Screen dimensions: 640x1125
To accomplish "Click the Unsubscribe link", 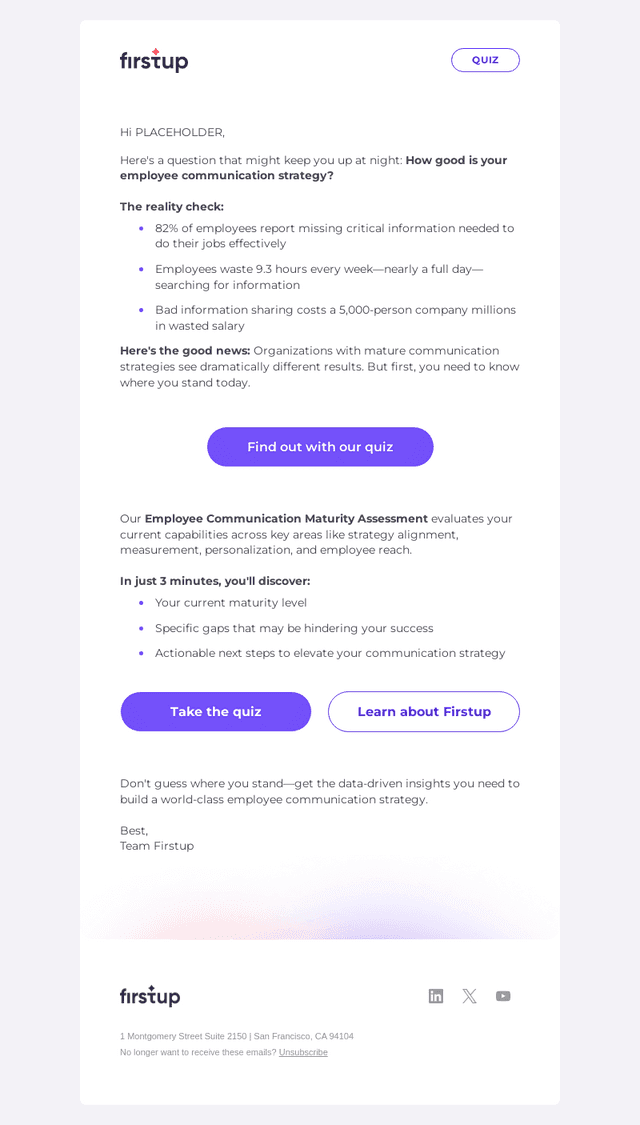I will (x=303, y=1052).
